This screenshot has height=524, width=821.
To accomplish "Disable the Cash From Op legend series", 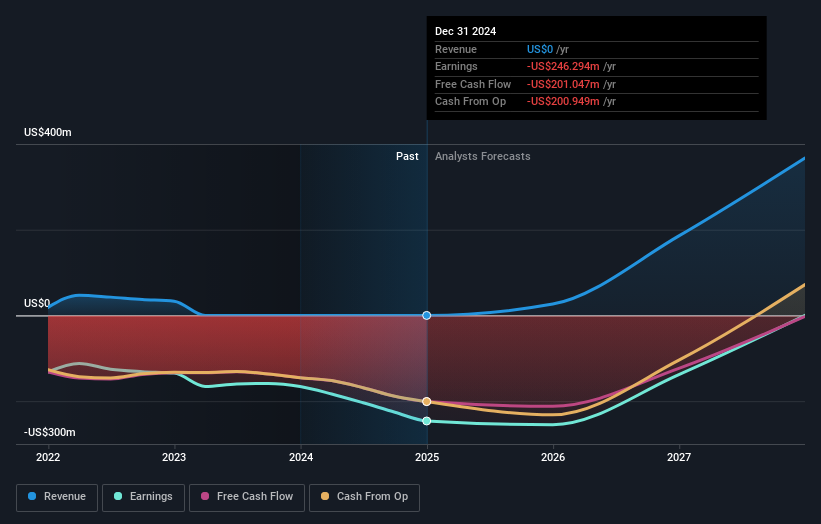I will 364,496.
